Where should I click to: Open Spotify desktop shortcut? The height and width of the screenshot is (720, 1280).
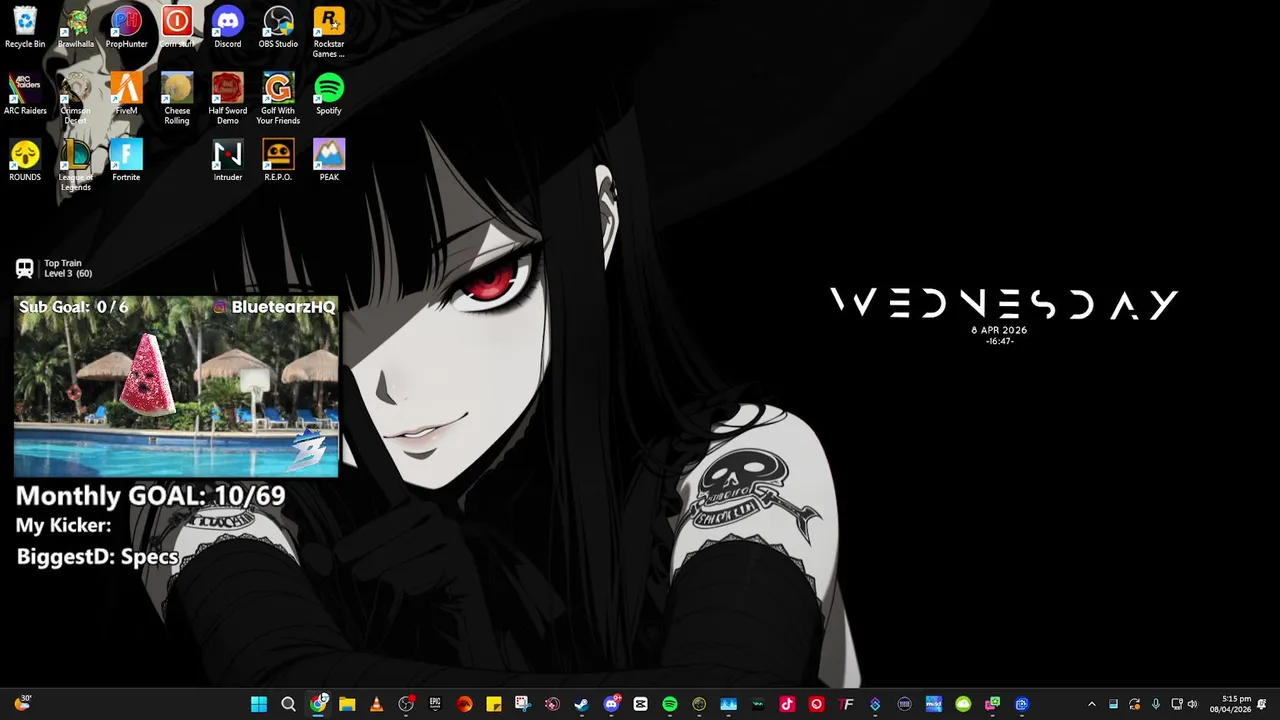tap(329, 94)
